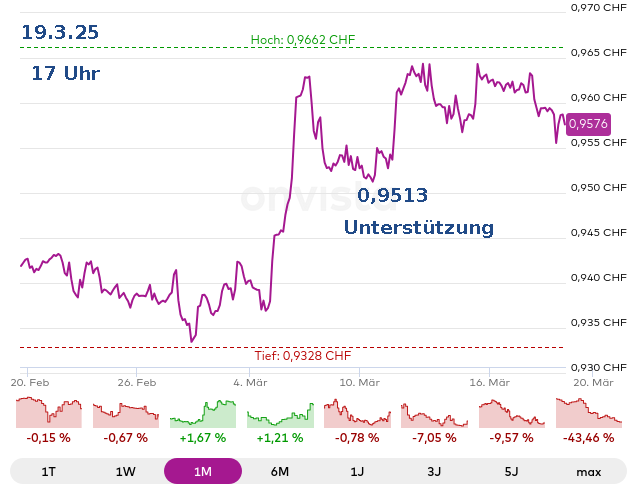Click the mini chart above -0,15 %

(49, 413)
